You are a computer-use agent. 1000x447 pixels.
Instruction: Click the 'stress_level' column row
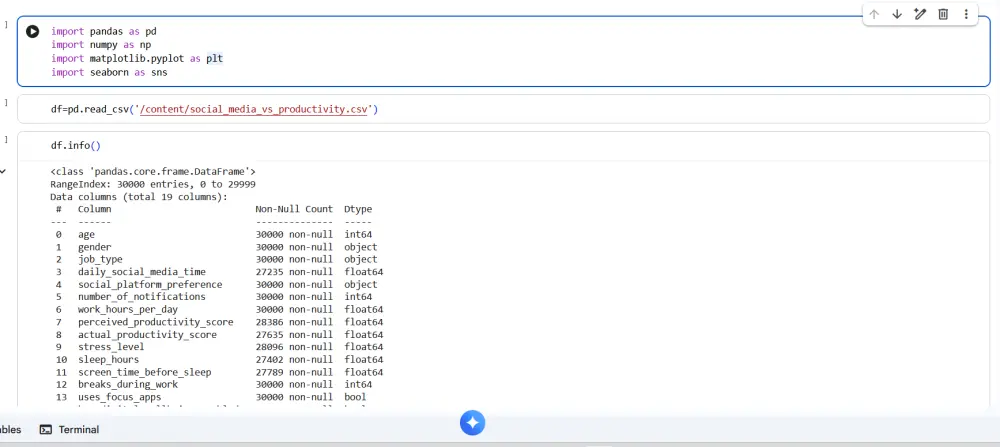point(219,347)
